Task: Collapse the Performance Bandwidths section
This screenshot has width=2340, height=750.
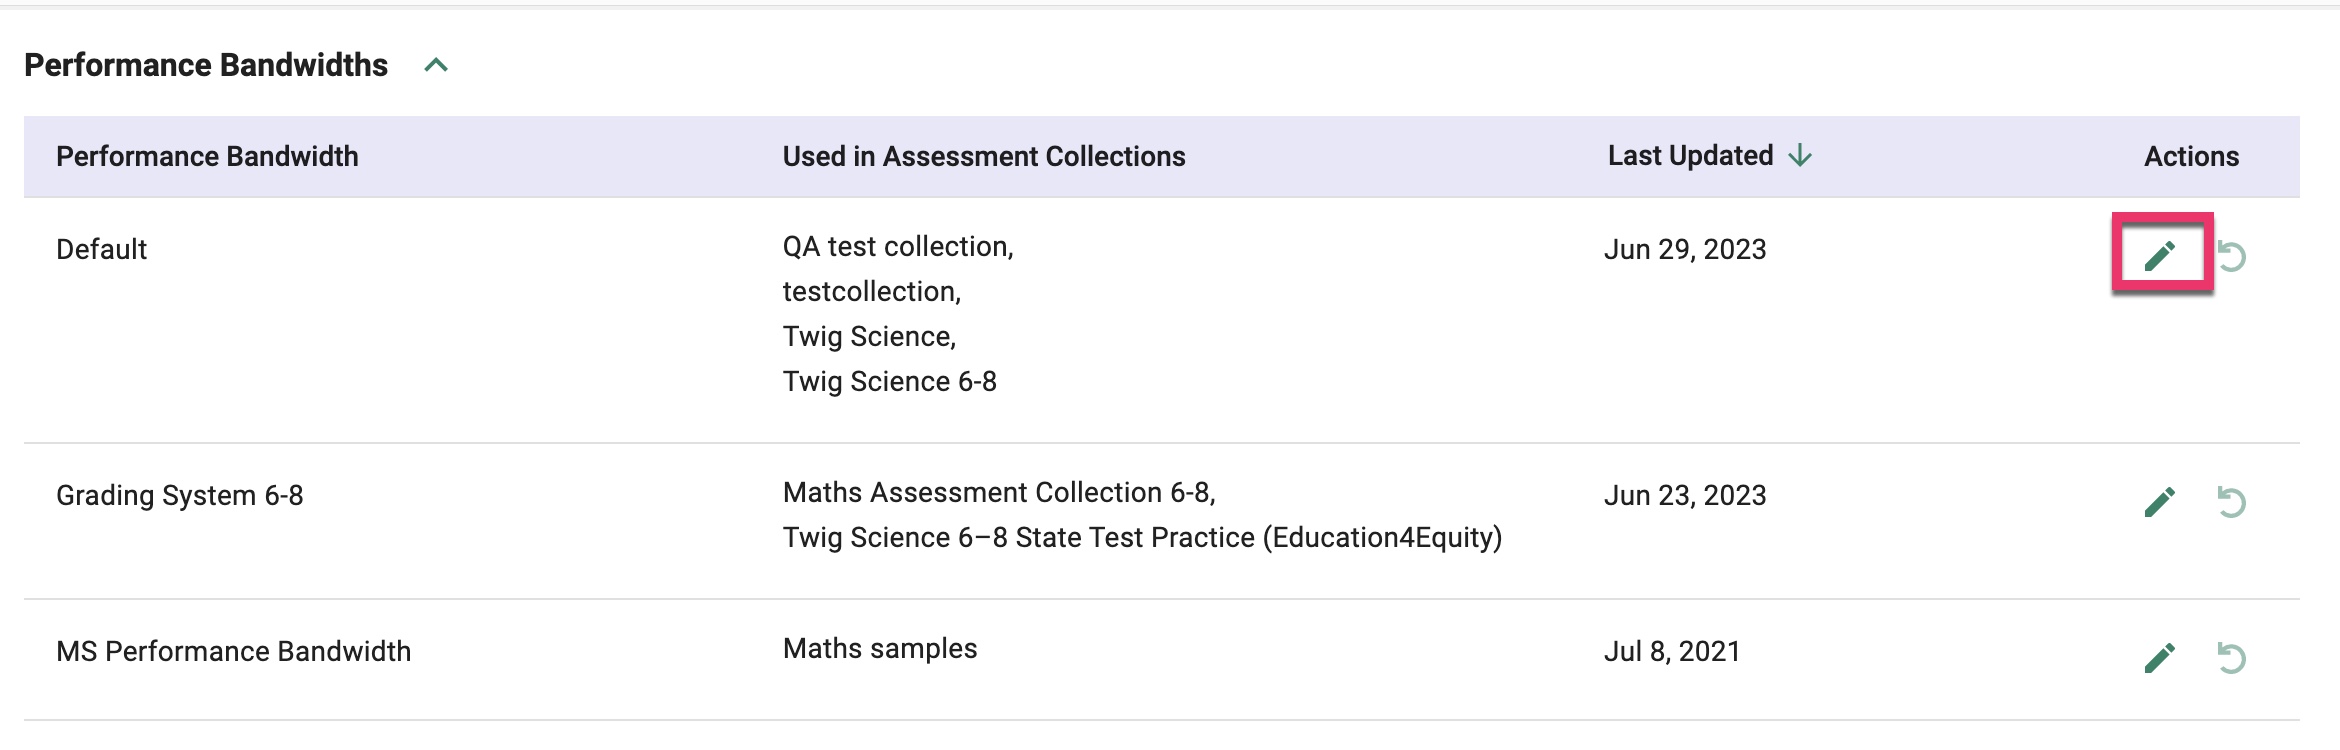Action: pyautogui.click(x=436, y=66)
